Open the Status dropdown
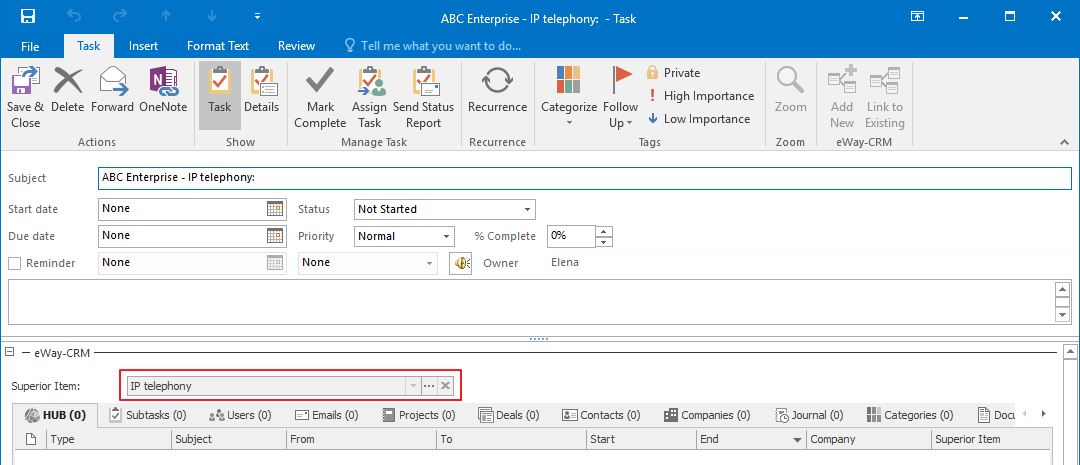 click(x=527, y=209)
